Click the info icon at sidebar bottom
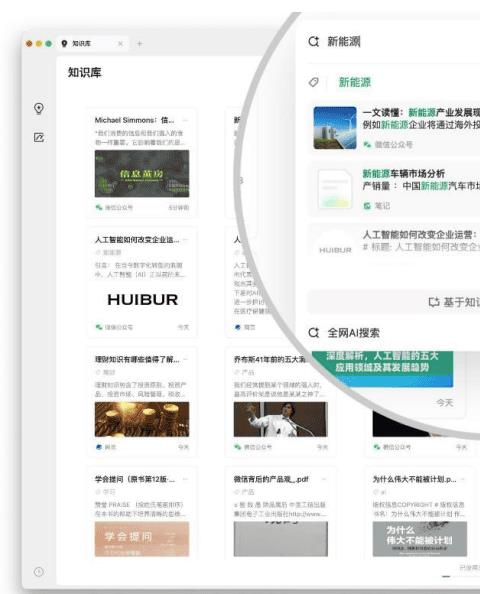 coord(39,572)
